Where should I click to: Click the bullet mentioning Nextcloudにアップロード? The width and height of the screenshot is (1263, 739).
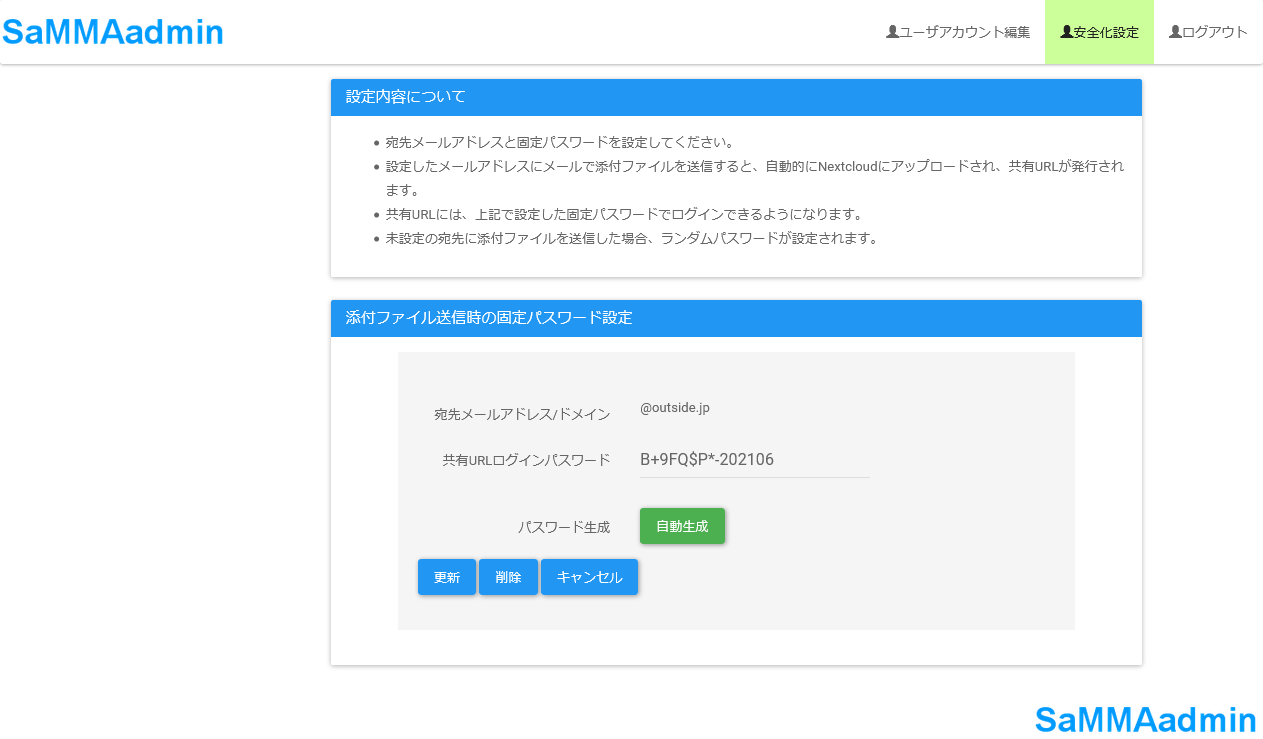click(755, 178)
